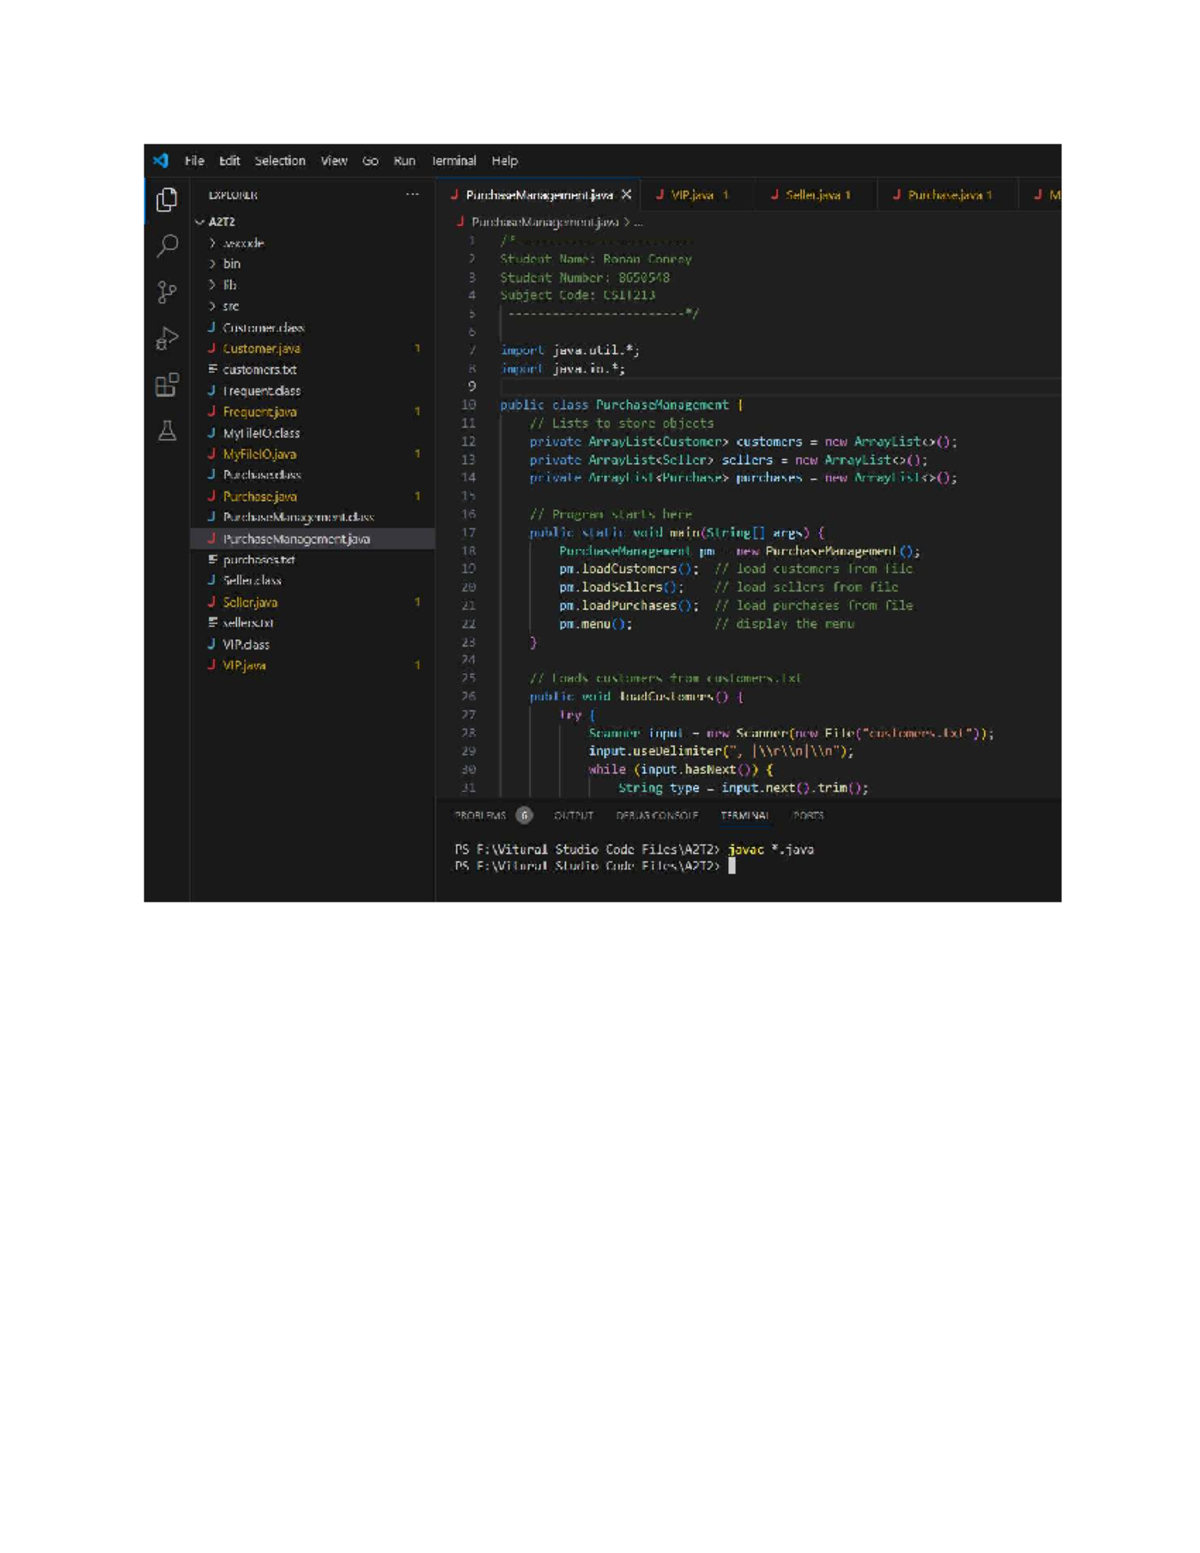This screenshot has width=1200, height=1553.
Task: Open the File menu
Action: 195,160
